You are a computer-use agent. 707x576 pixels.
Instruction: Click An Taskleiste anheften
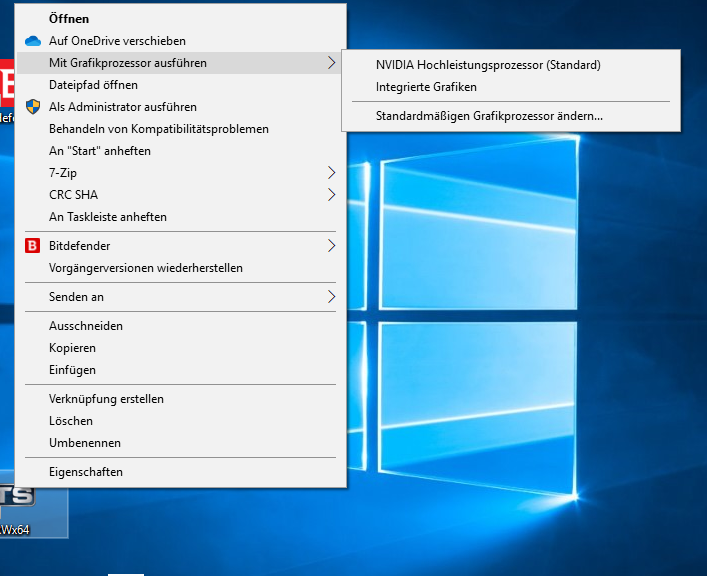tap(108, 217)
